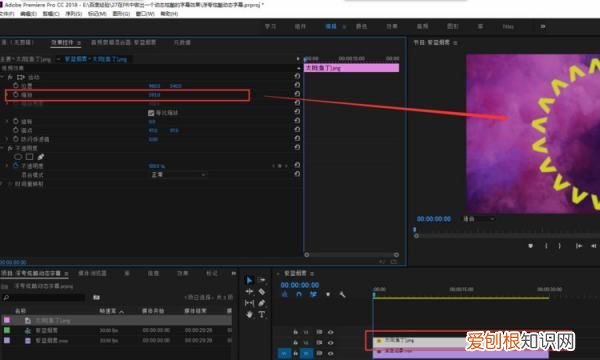600x360 pixels.
Task: Create an ellipse mask under Opacity
Action: pos(18,157)
